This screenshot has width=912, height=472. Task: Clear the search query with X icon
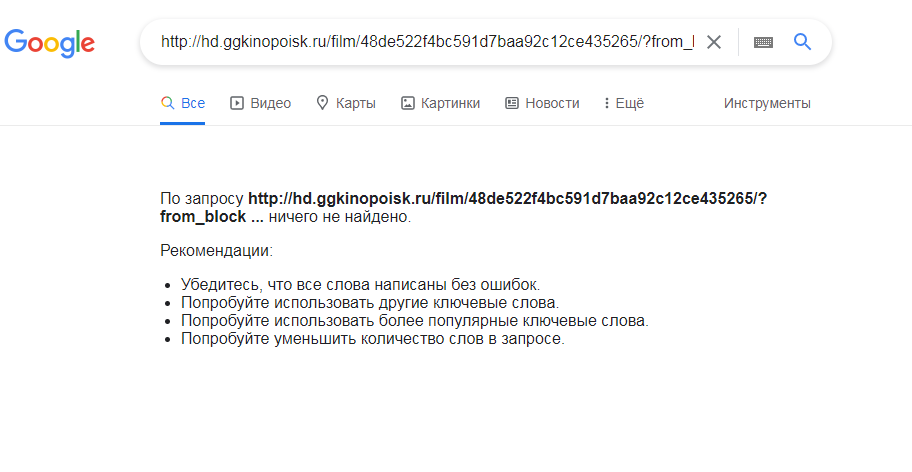(714, 42)
